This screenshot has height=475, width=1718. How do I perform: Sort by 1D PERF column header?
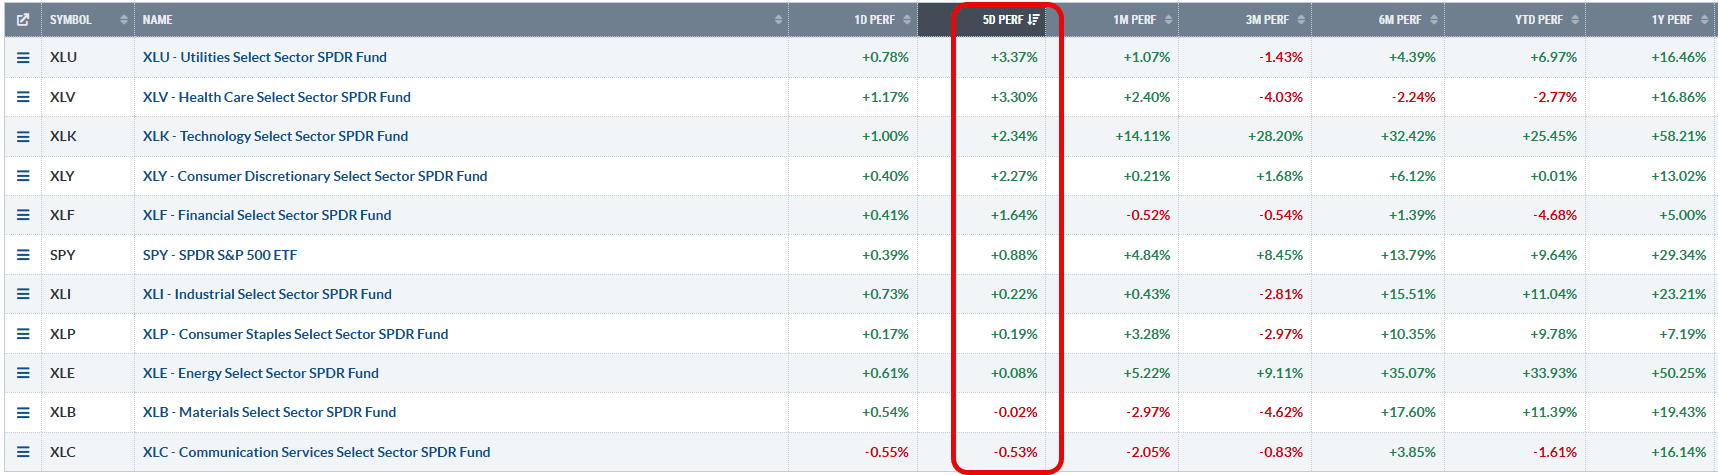point(853,19)
